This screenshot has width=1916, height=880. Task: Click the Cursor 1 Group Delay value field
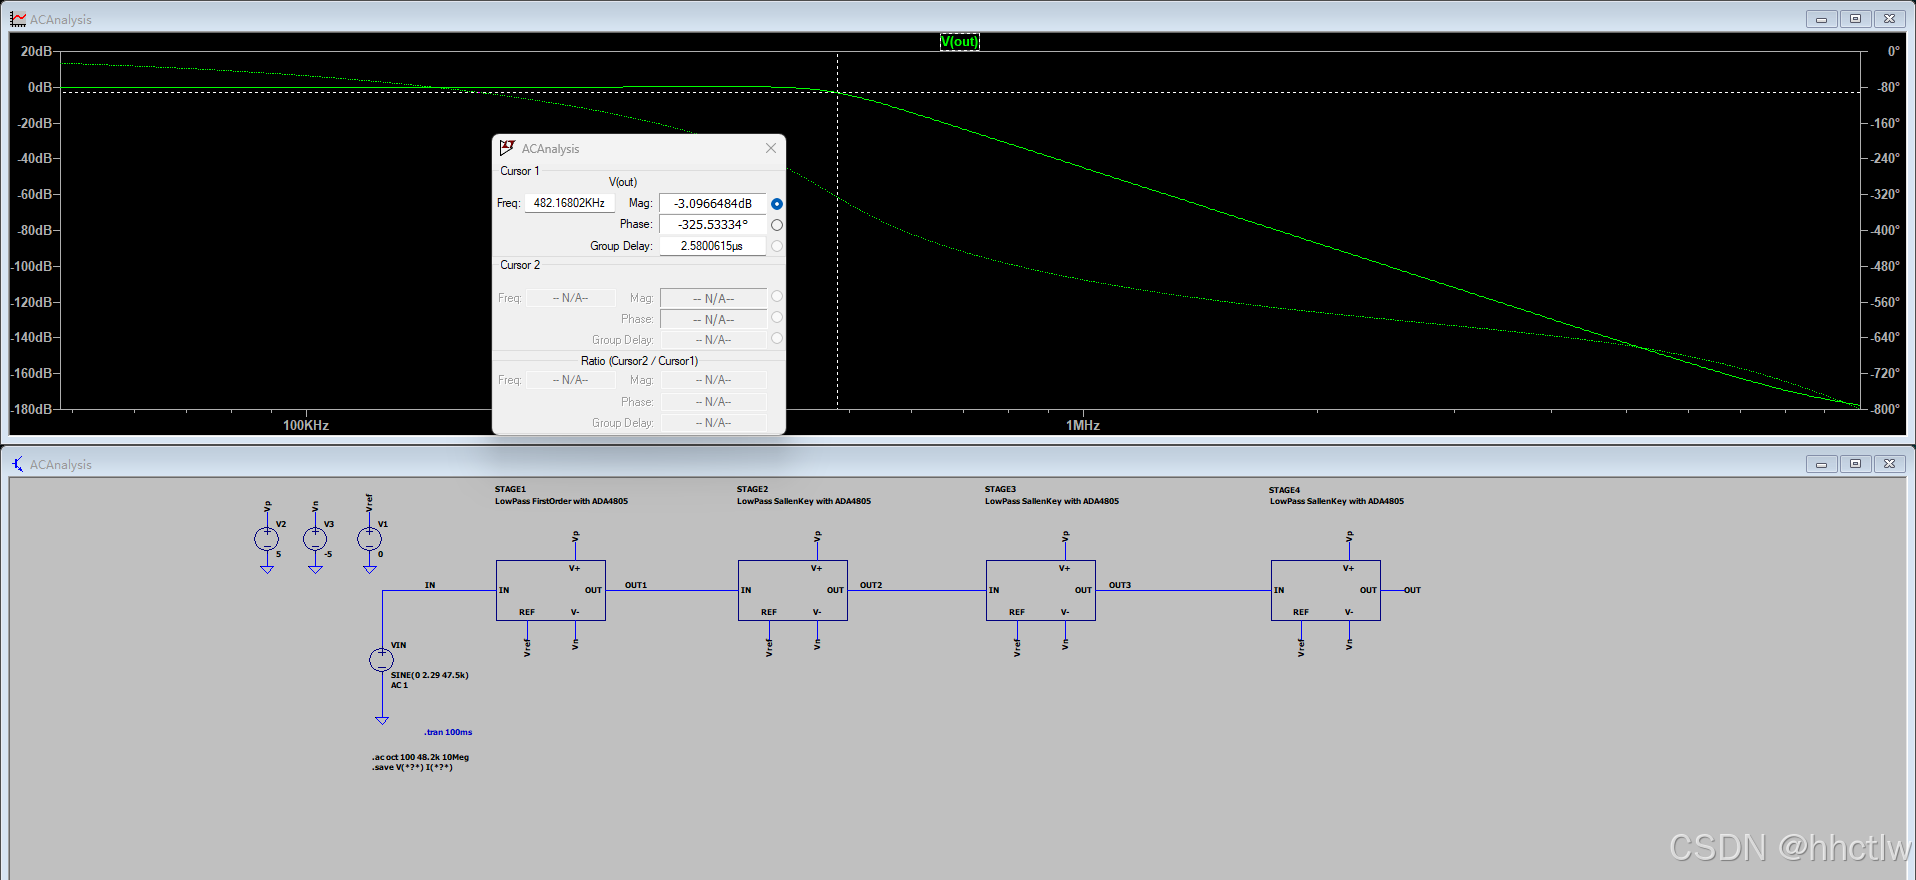(x=713, y=246)
